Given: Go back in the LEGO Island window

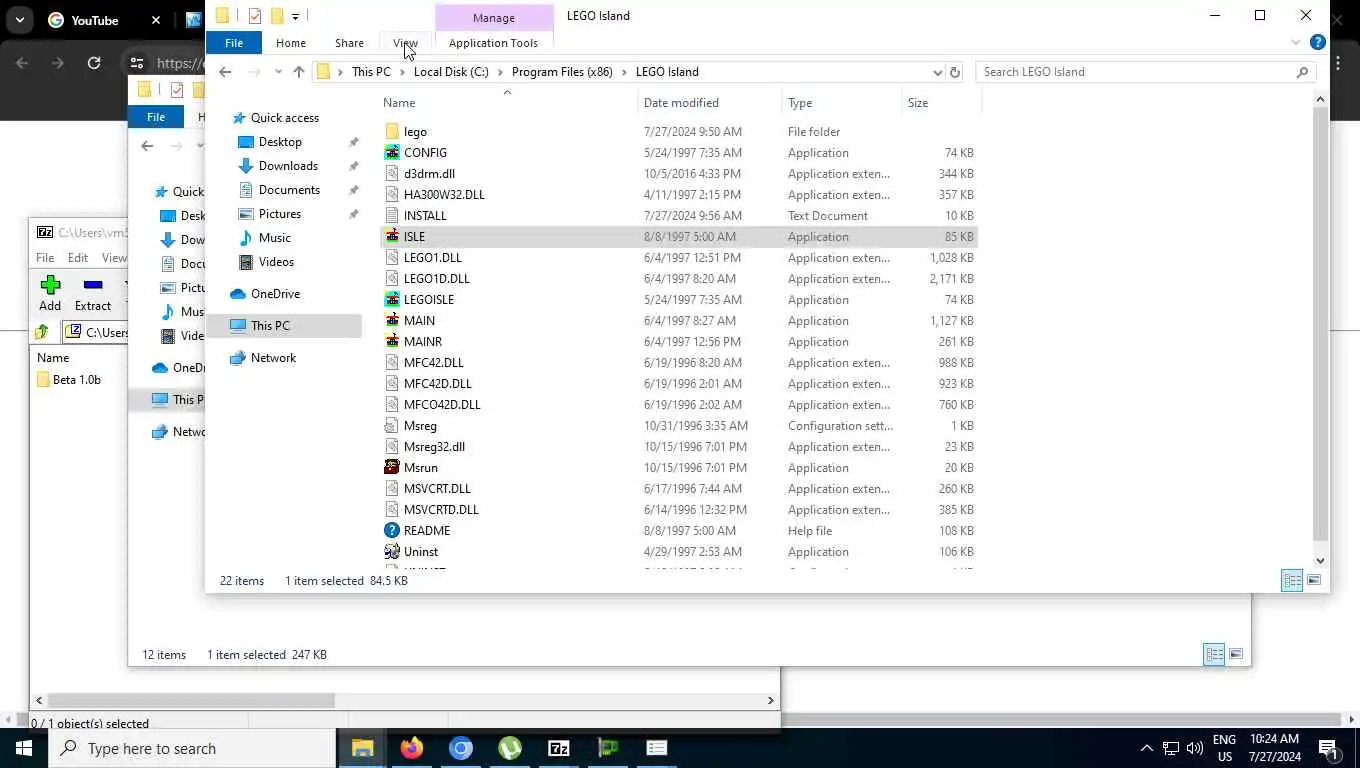Looking at the screenshot, I should pyautogui.click(x=225, y=72).
